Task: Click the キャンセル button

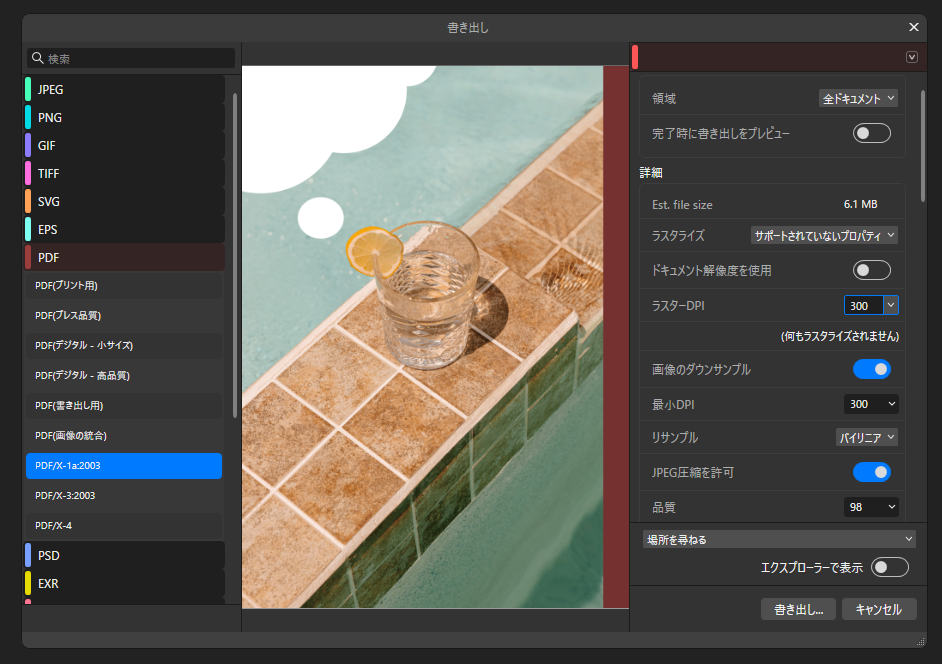Action: (x=879, y=609)
